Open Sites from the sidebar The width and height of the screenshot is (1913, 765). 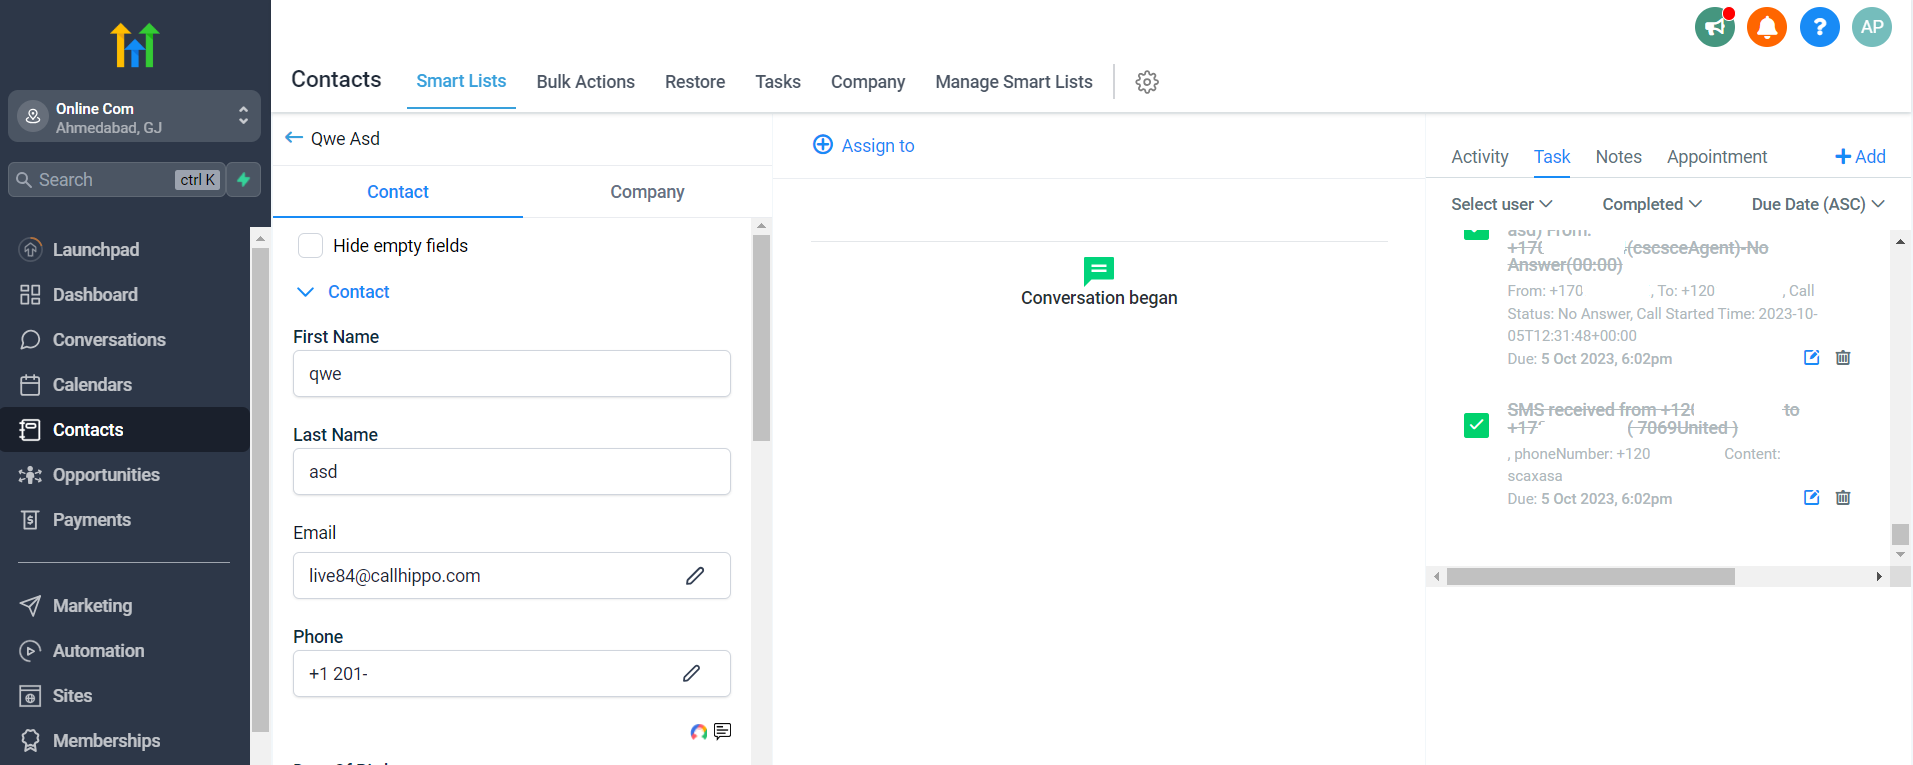point(72,696)
